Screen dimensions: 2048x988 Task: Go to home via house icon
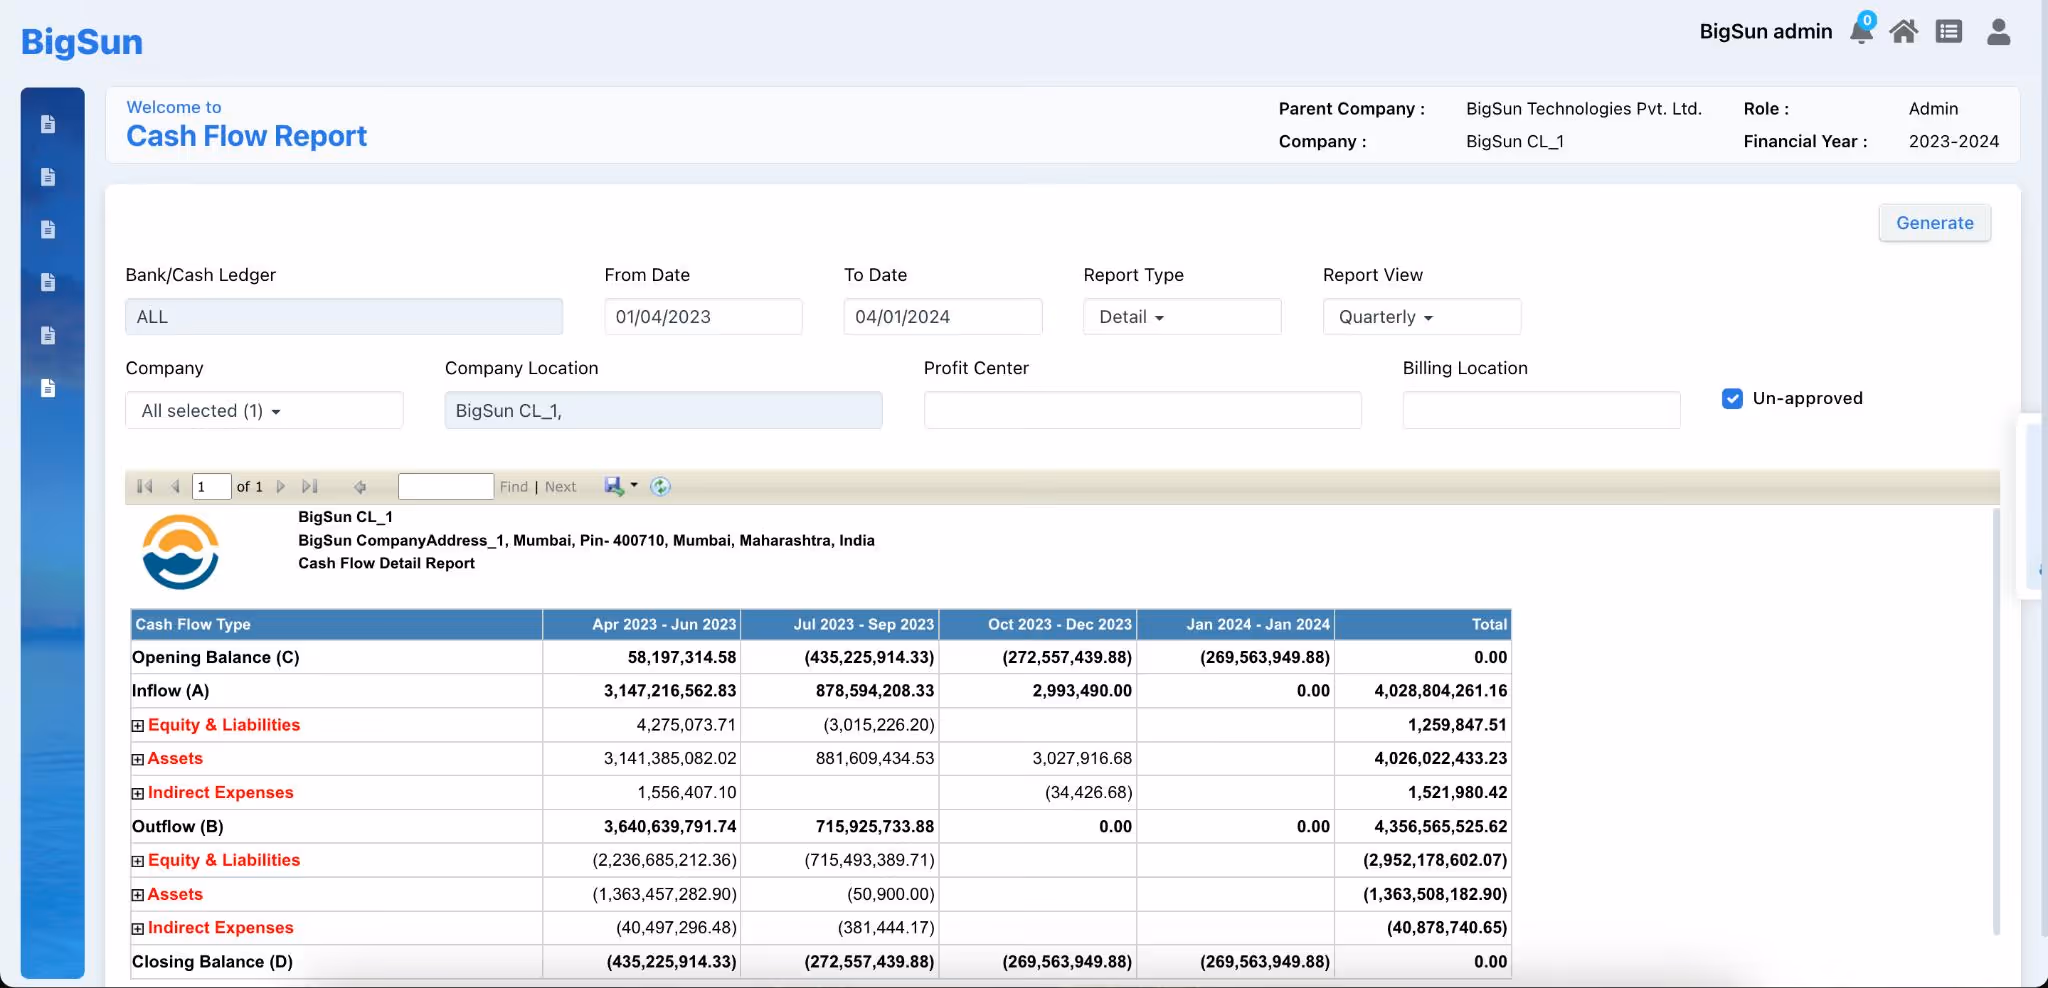click(1904, 32)
